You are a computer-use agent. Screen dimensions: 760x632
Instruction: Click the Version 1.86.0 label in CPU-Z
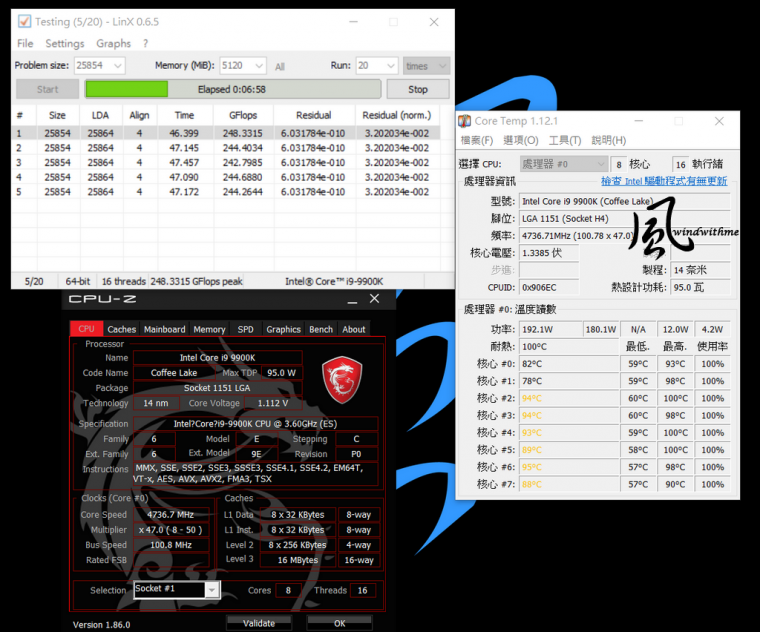coord(101,625)
